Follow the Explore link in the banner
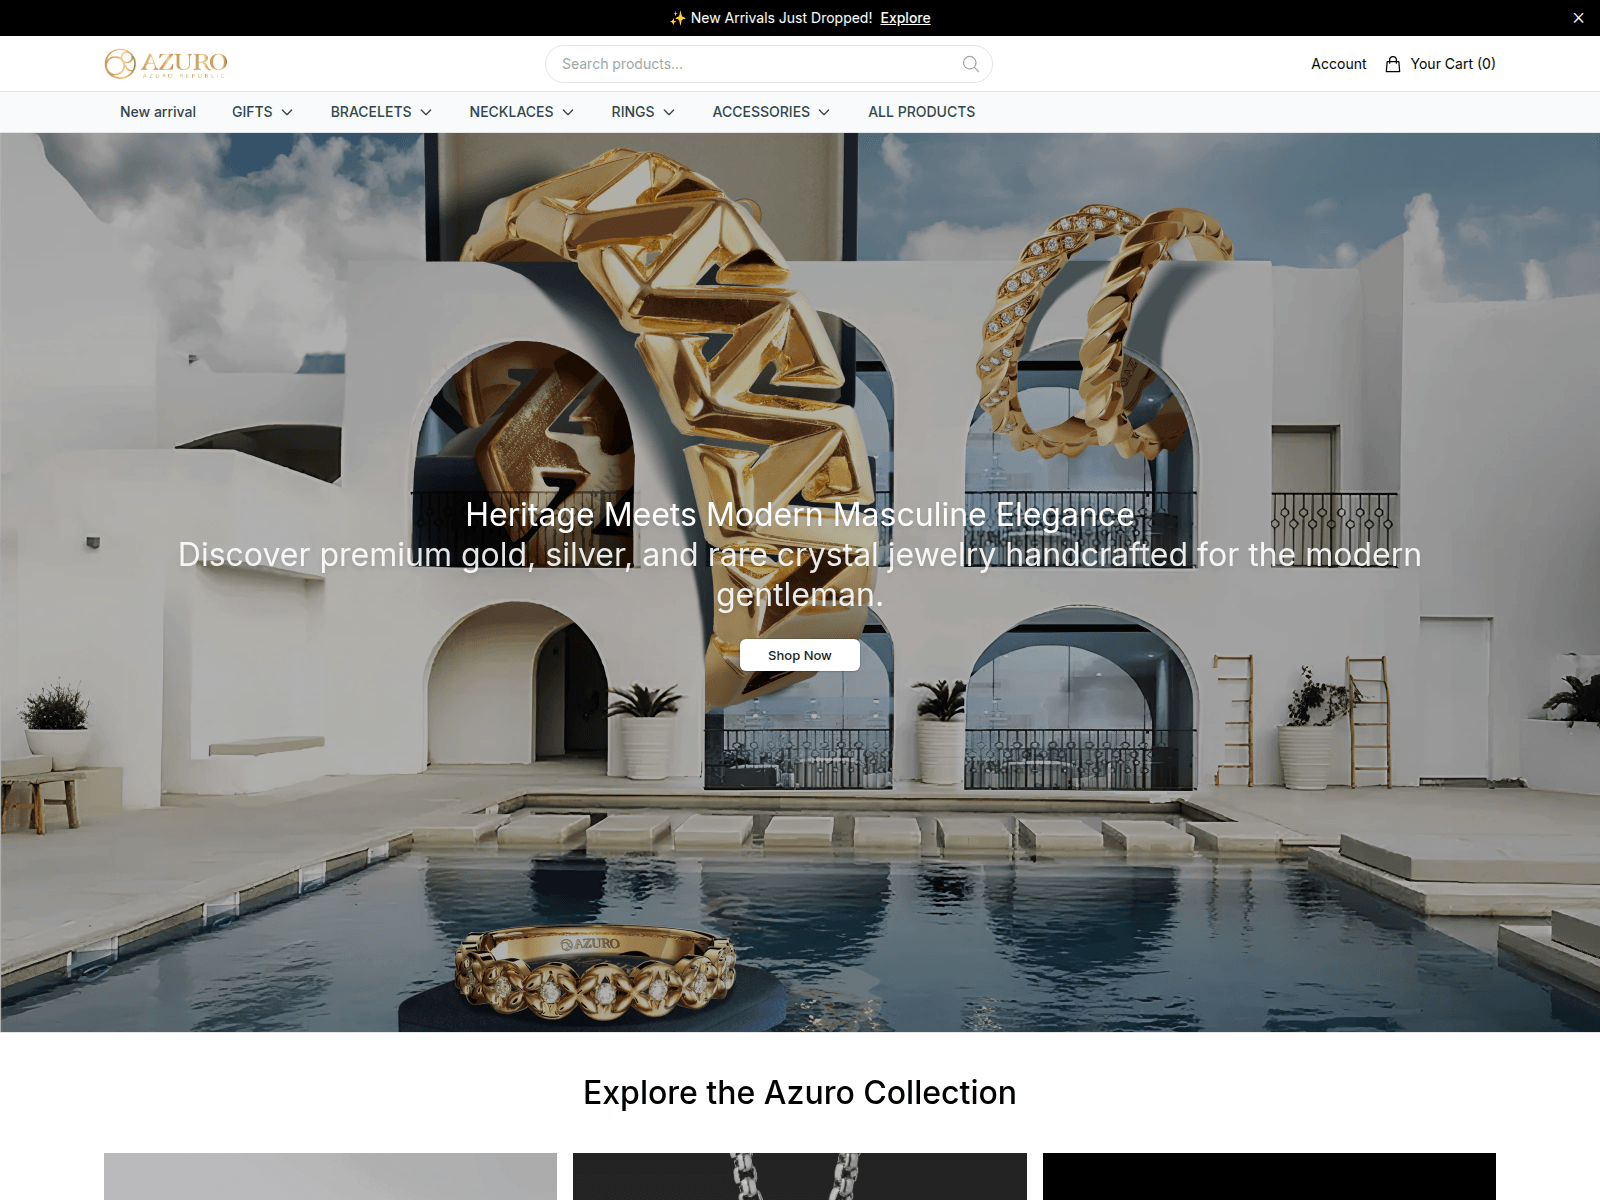This screenshot has width=1600, height=1200. 905,18
